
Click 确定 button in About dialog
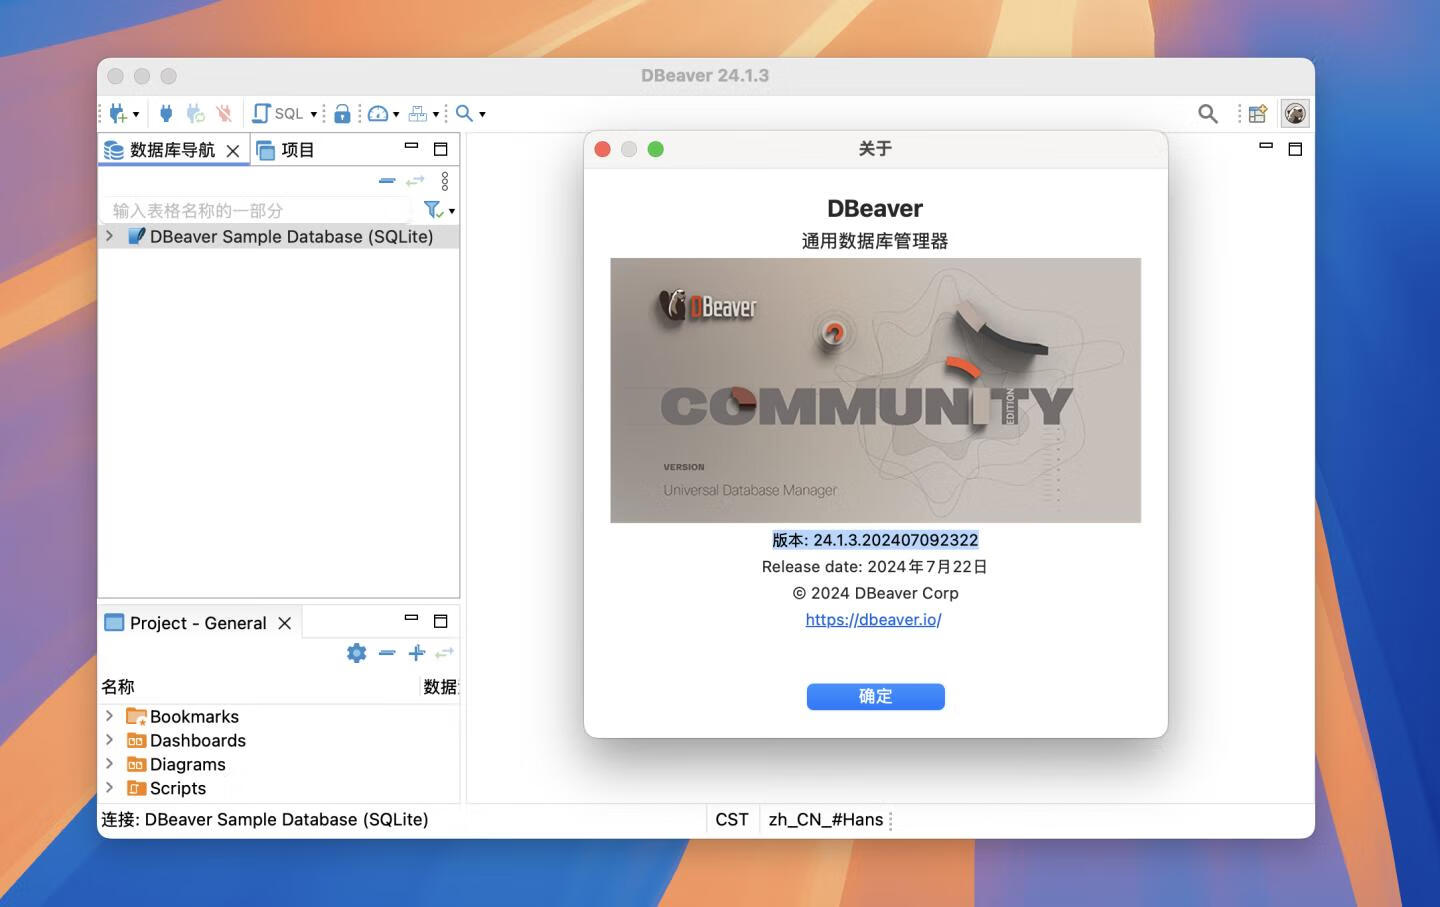pyautogui.click(x=875, y=697)
